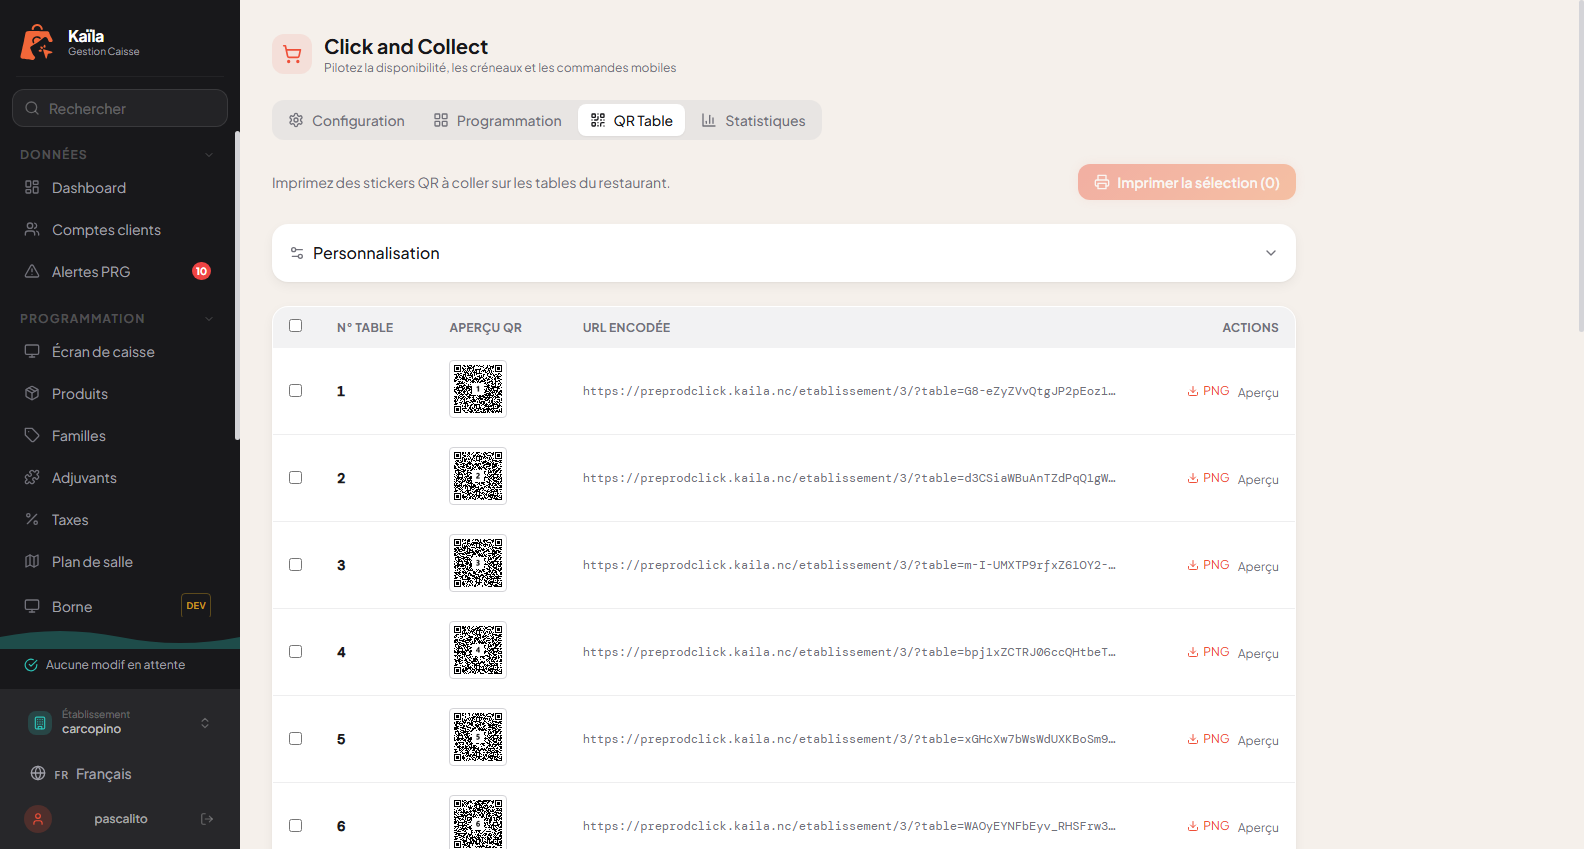Click the QR code thumbnail for table 1
Screen dimensions: 1584x849
pos(478,389)
